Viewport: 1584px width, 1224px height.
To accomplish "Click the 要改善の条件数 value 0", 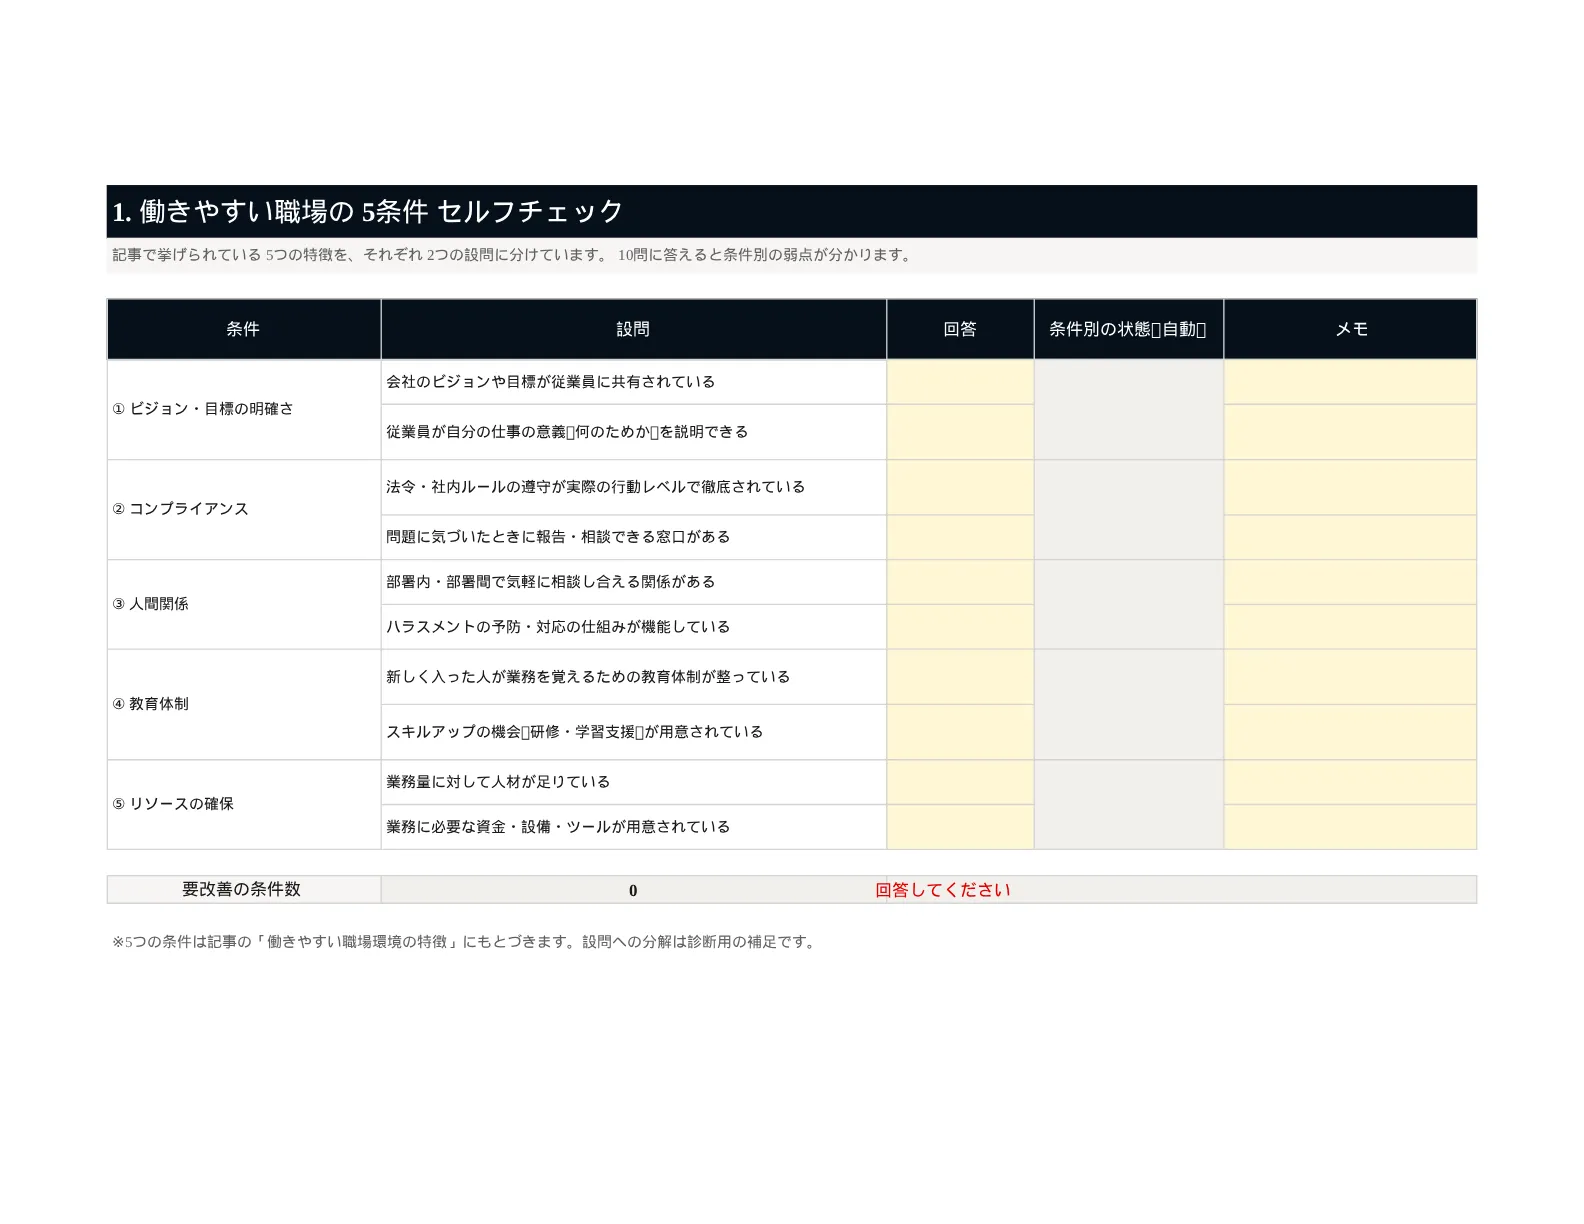I will [x=634, y=890].
